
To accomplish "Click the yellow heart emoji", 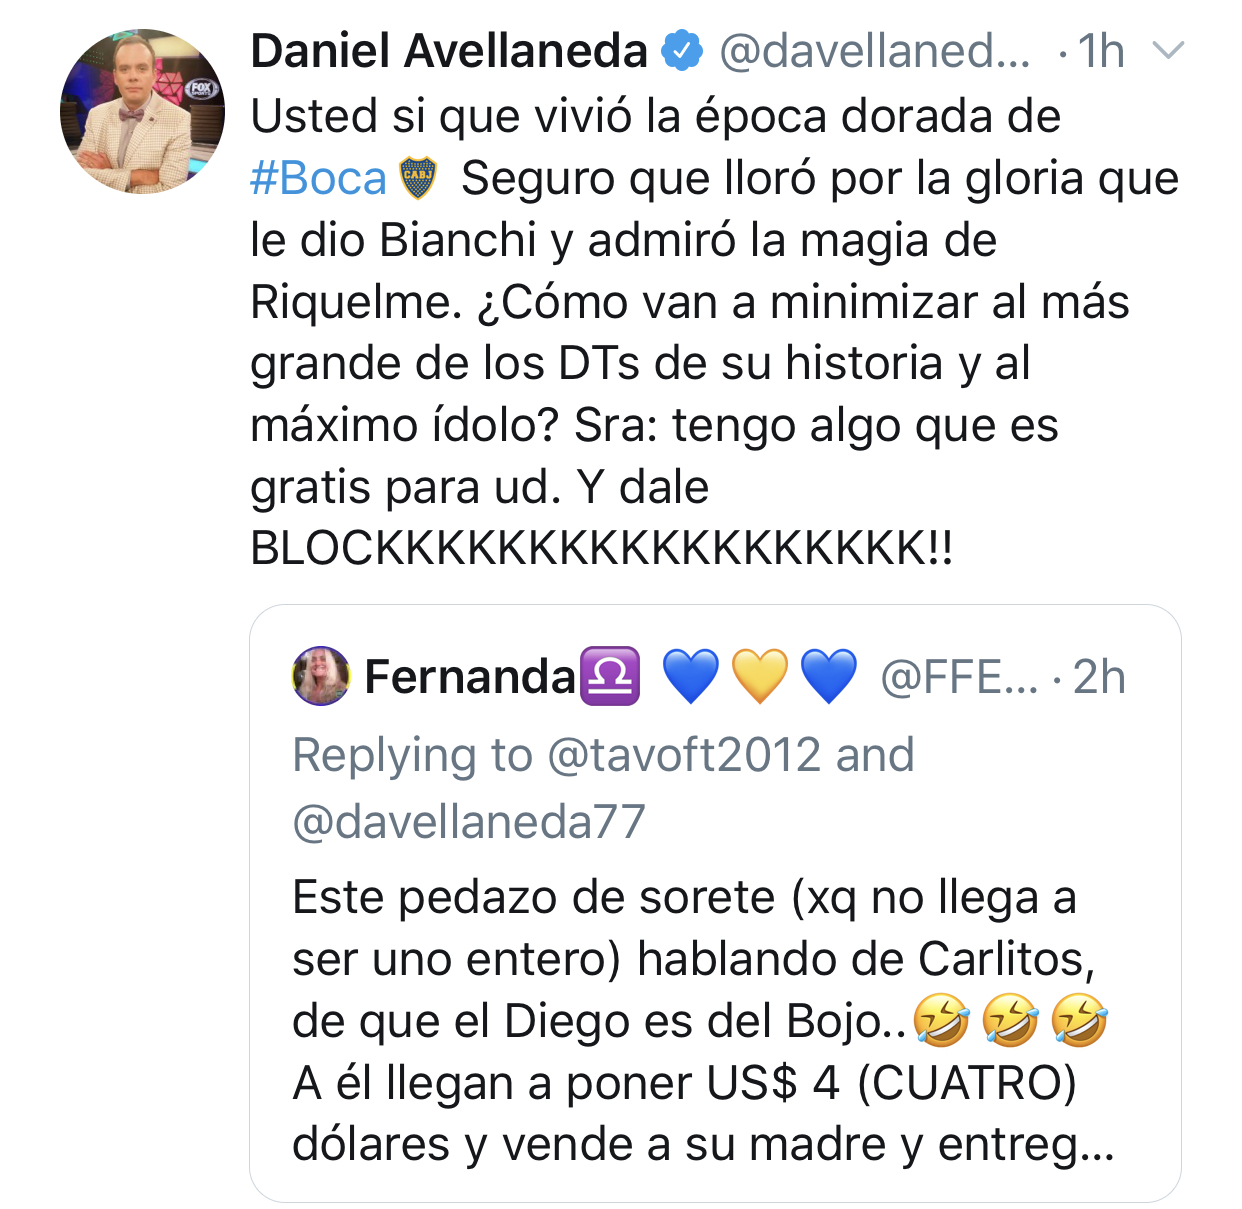I will [760, 677].
